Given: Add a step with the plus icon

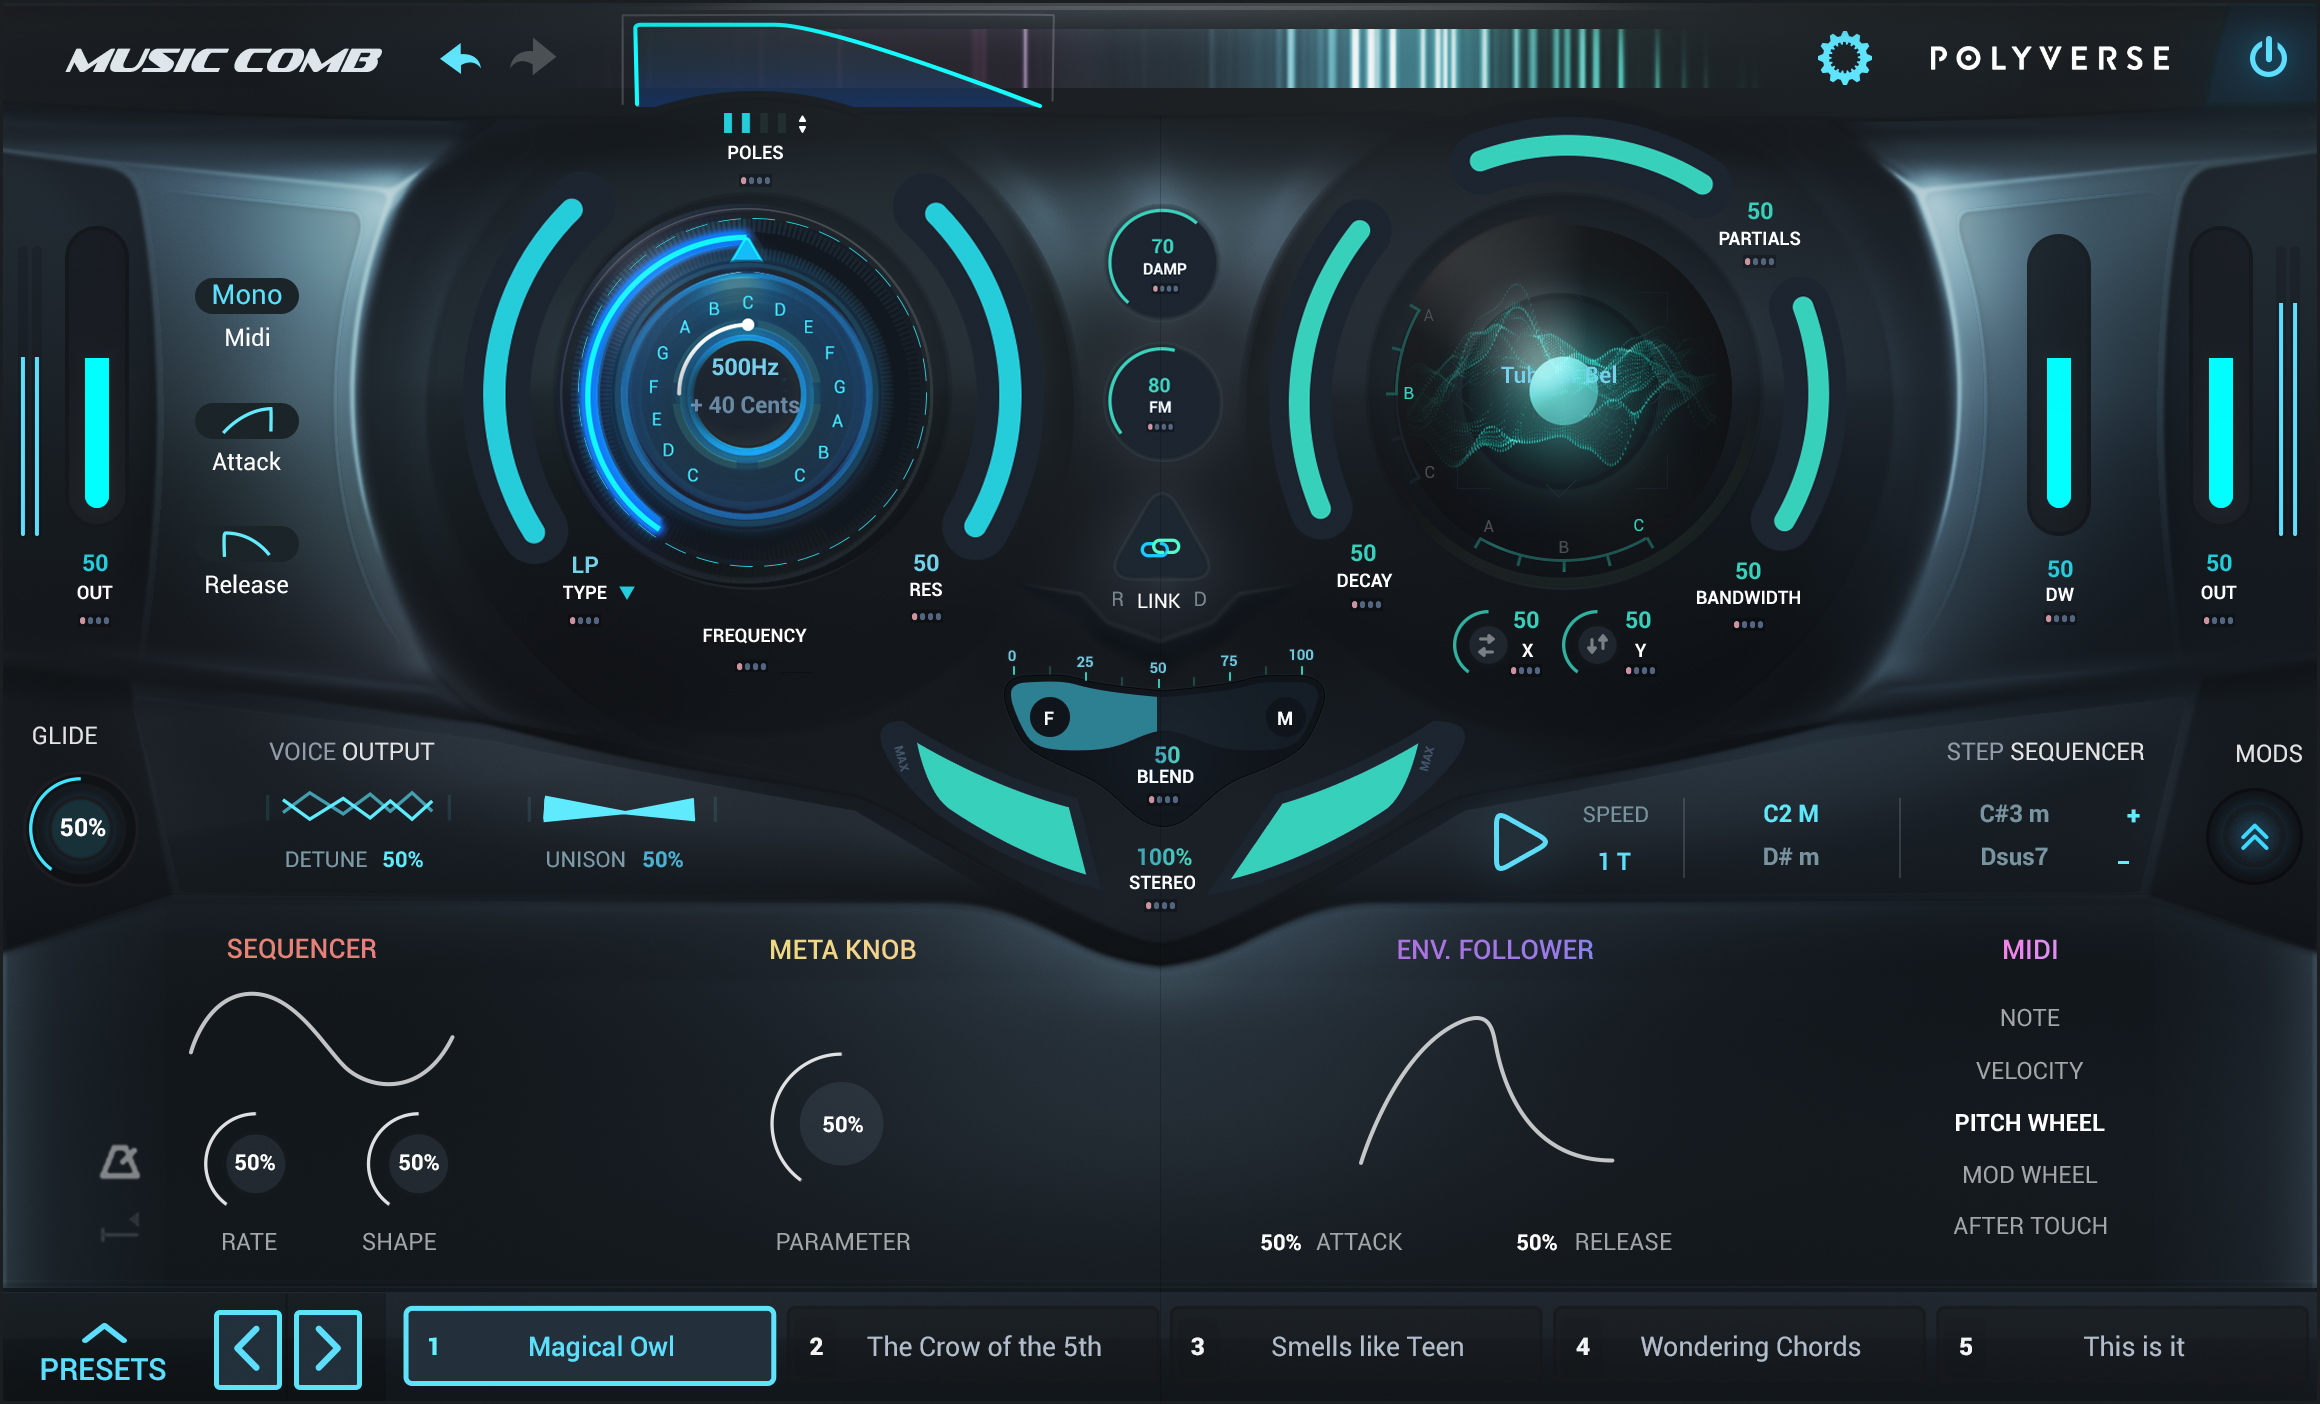Looking at the screenshot, I should [2133, 815].
